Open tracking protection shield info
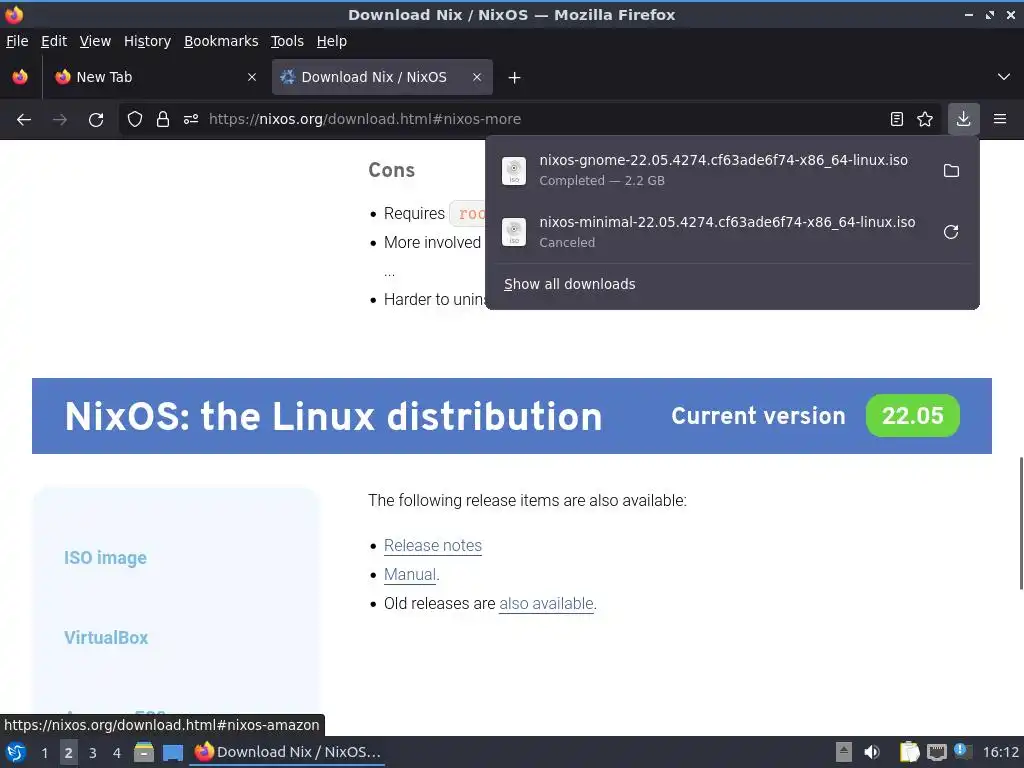 click(135, 119)
